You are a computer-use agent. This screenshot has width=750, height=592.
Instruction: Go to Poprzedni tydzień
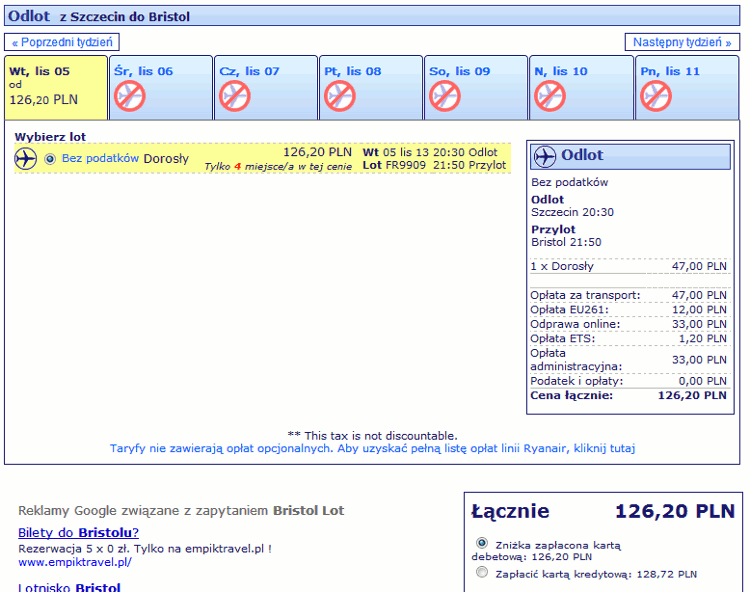(62, 42)
